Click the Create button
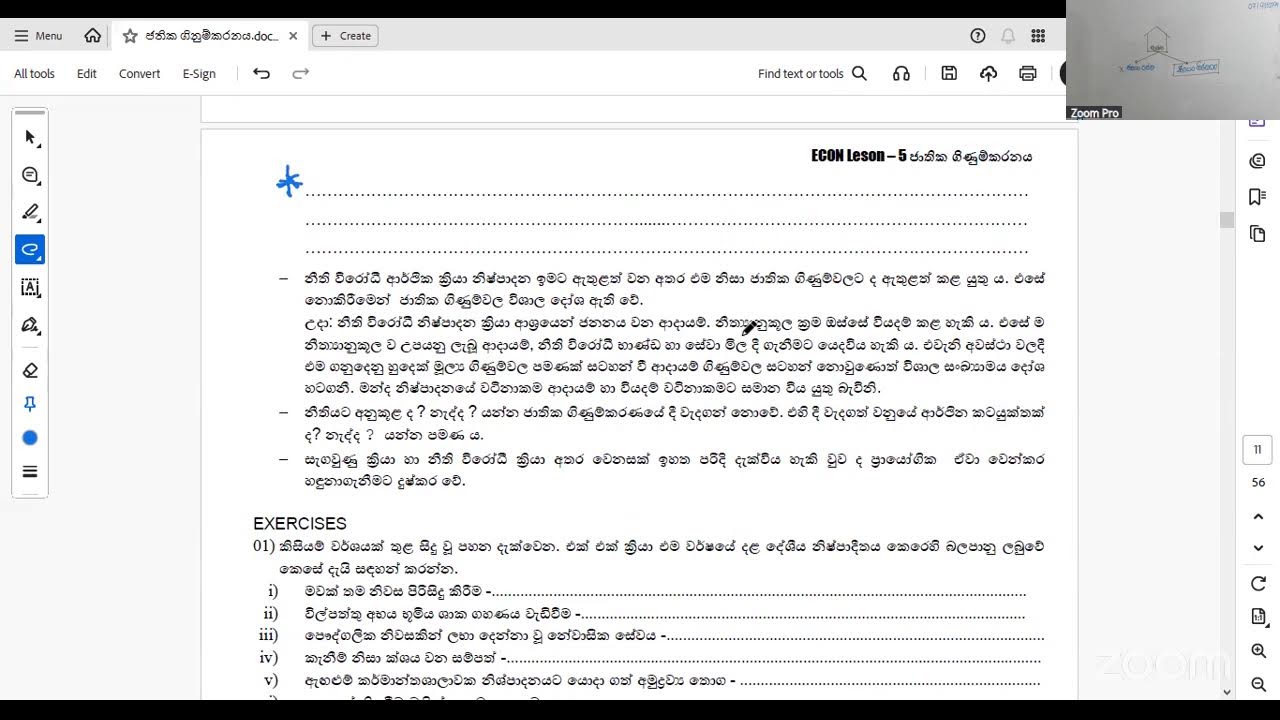The height and width of the screenshot is (720, 1280). 345,35
